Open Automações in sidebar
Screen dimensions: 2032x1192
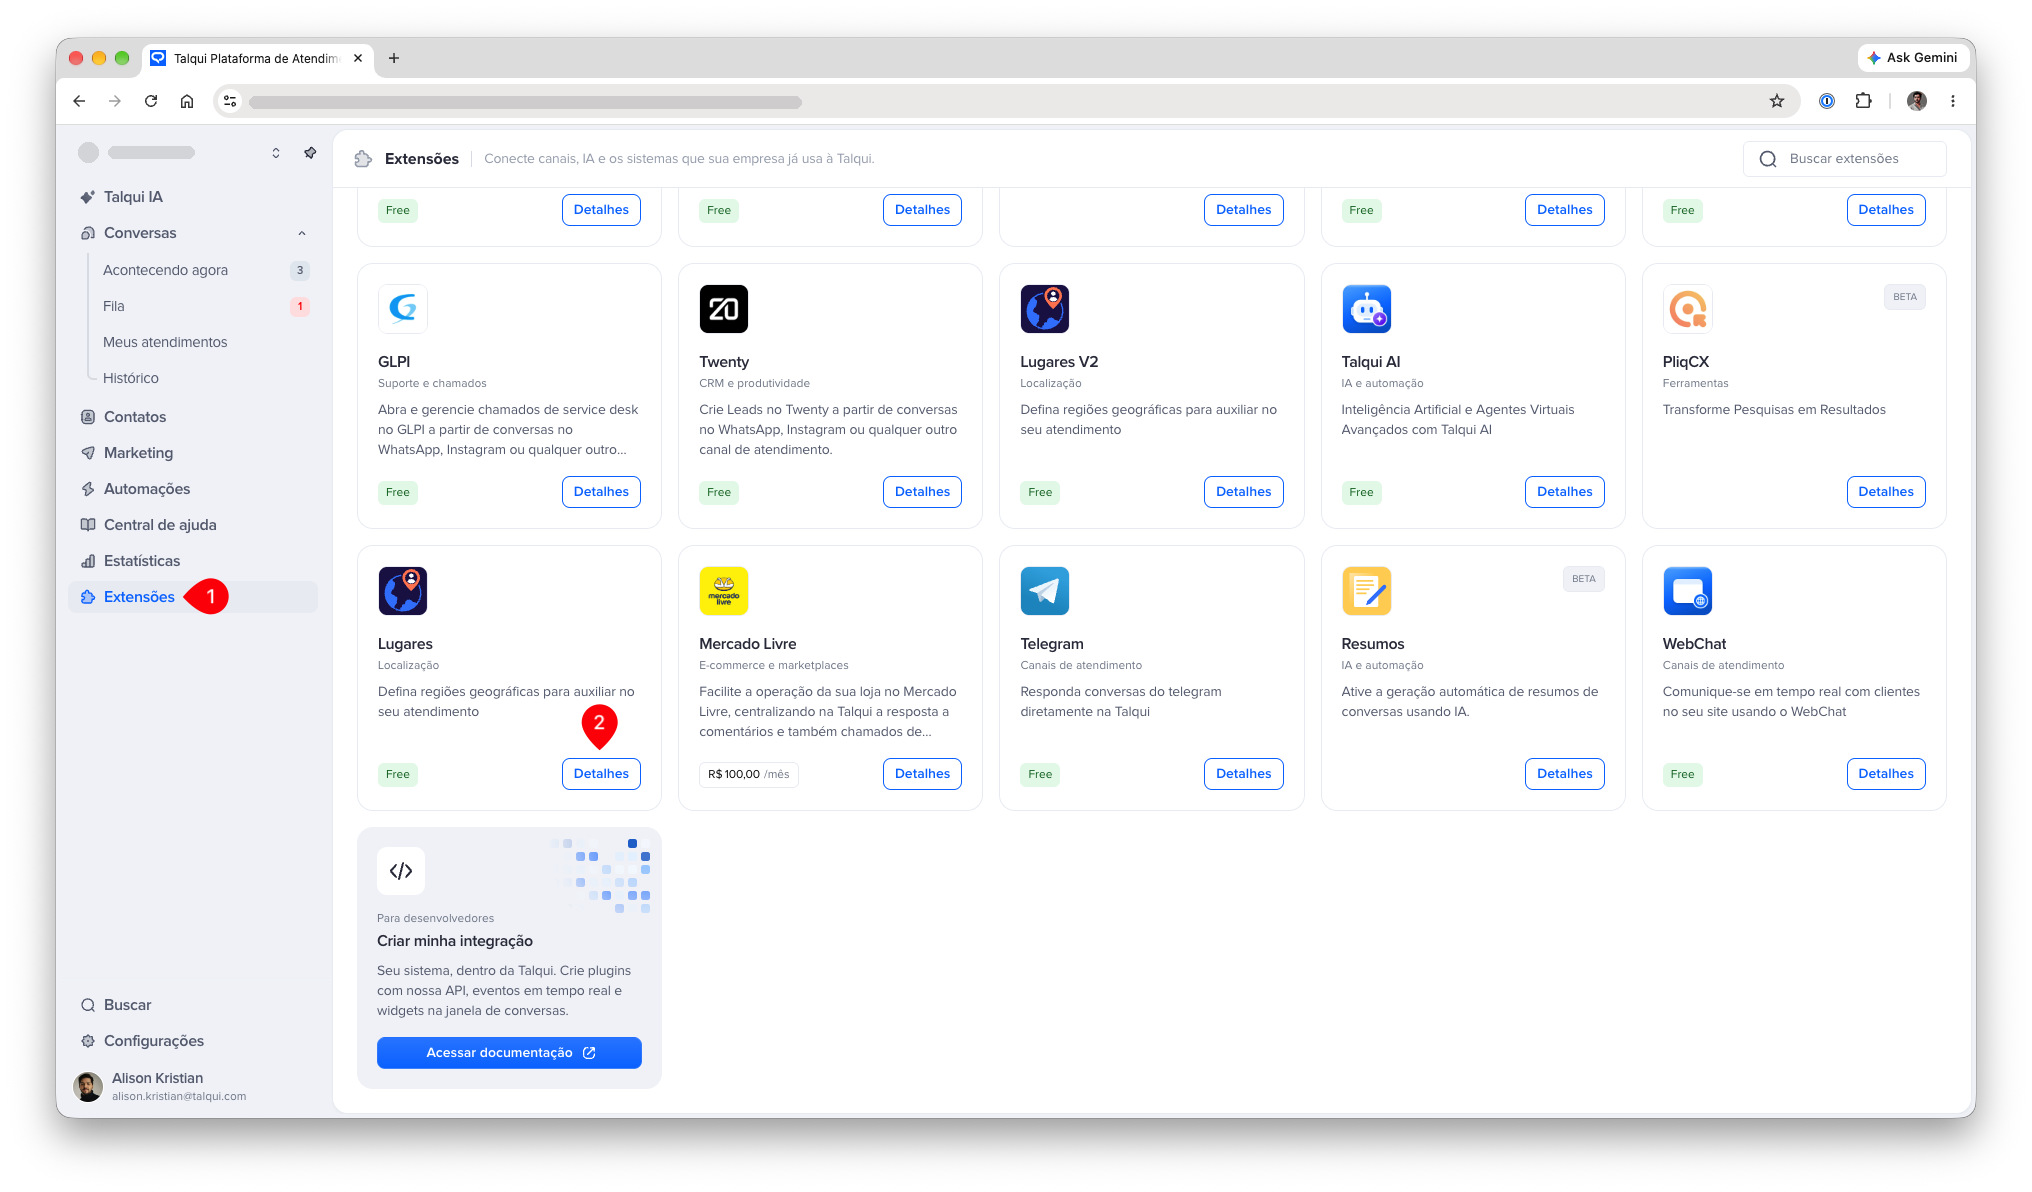pyautogui.click(x=193, y=489)
